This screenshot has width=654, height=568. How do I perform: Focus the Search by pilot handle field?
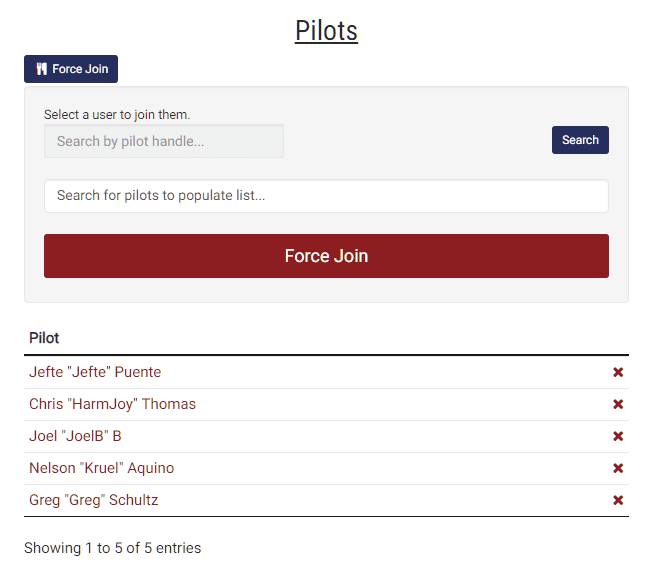tap(164, 141)
